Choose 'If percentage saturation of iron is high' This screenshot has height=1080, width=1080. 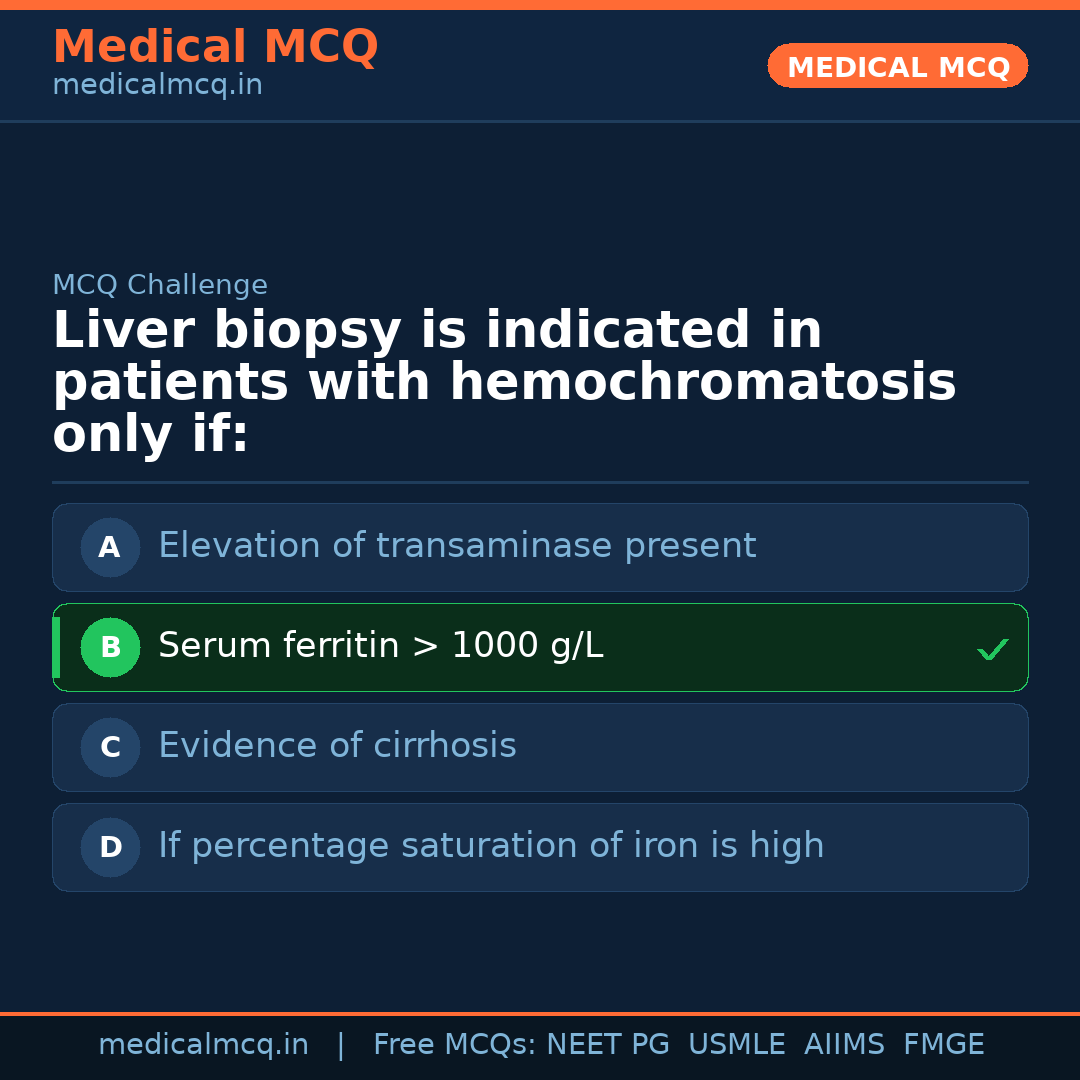[x=491, y=846]
